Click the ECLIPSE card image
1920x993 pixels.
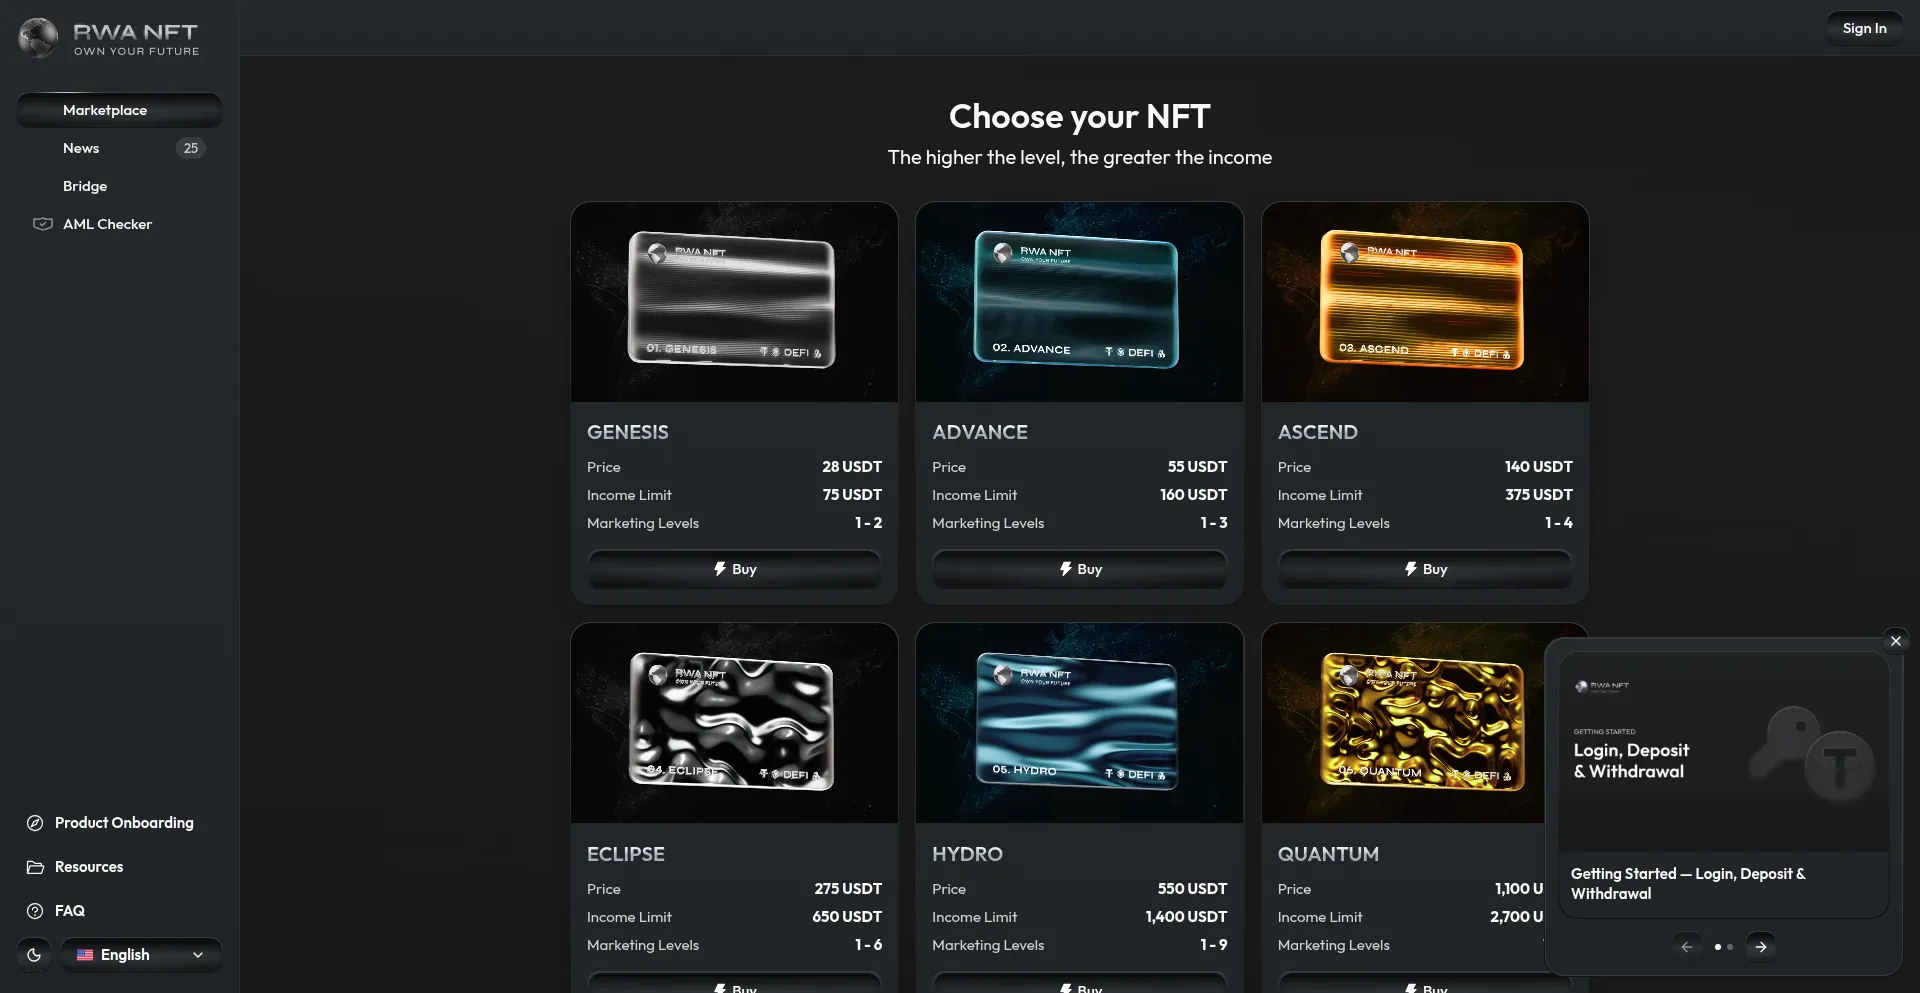(734, 724)
